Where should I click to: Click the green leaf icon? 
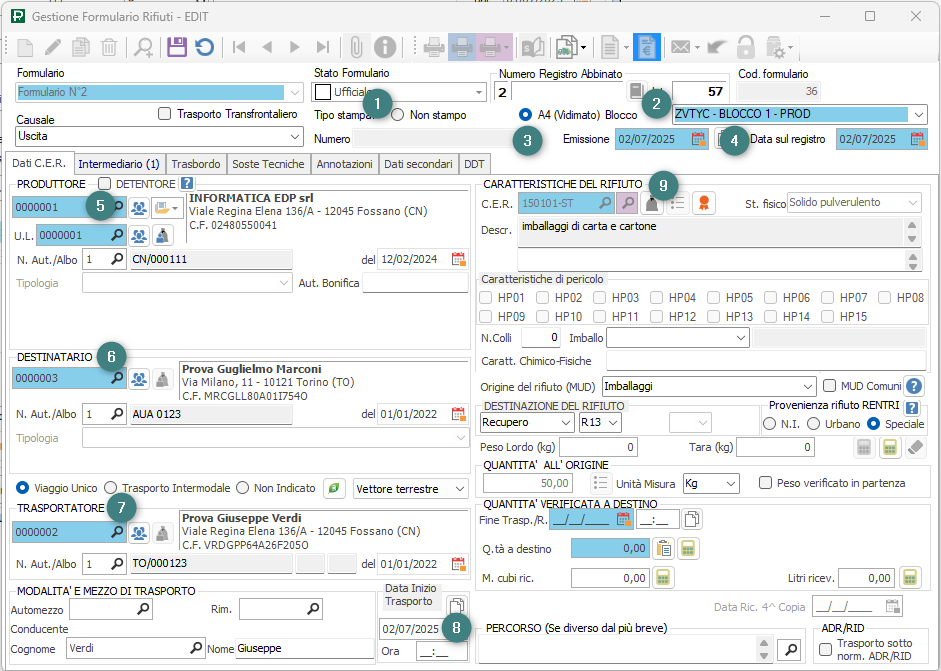point(335,488)
